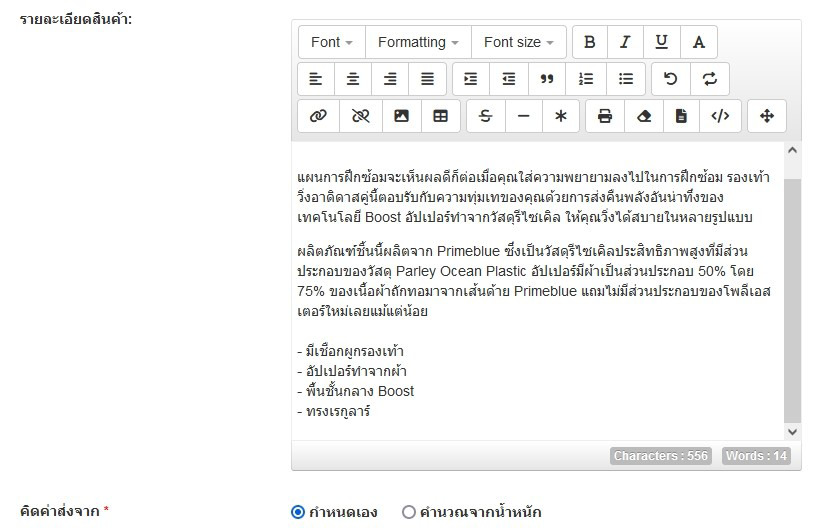Viewport: 830px width, 530px height.
Task: Insert an image into the editor
Action: 401,116
